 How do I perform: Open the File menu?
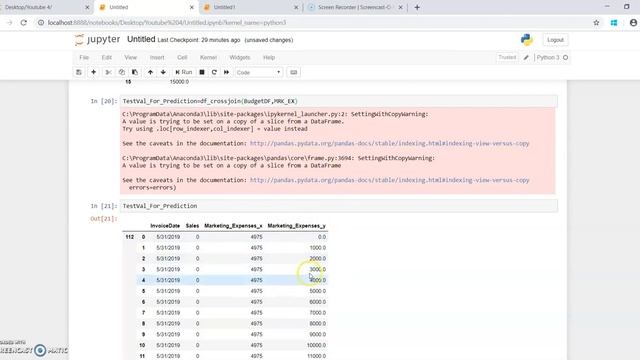(84, 58)
